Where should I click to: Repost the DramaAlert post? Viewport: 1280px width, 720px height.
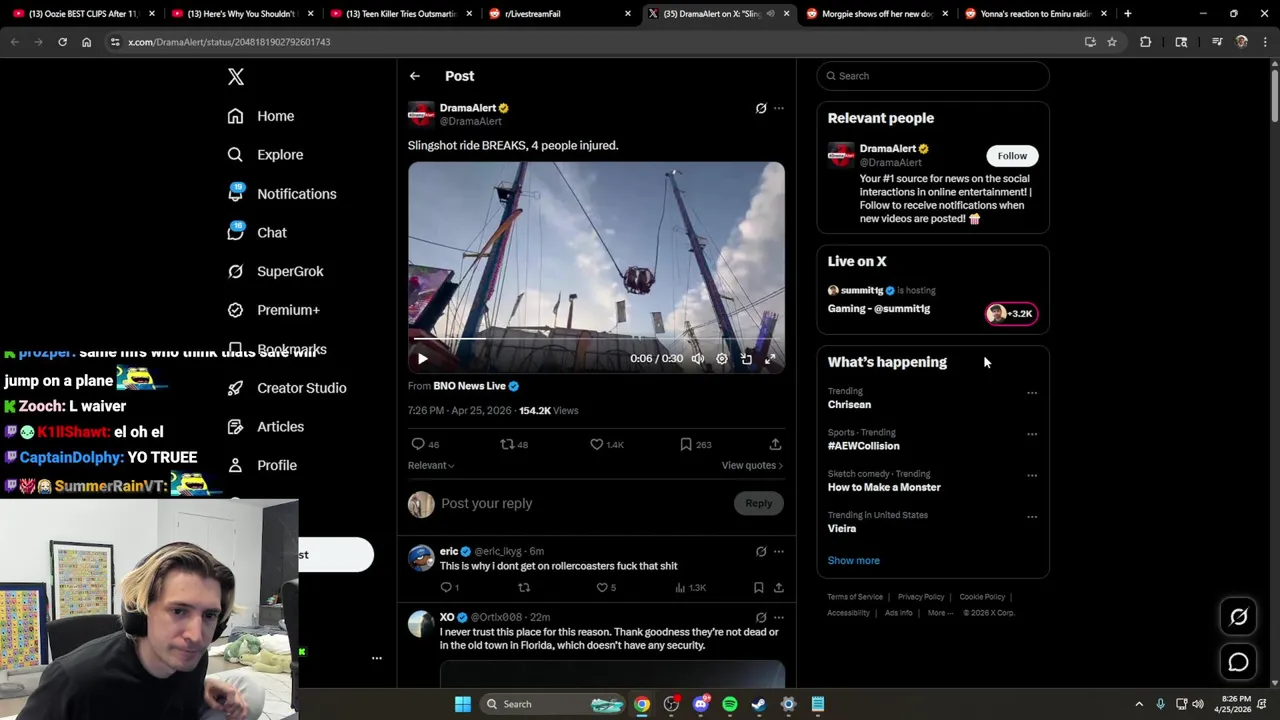(x=514, y=444)
